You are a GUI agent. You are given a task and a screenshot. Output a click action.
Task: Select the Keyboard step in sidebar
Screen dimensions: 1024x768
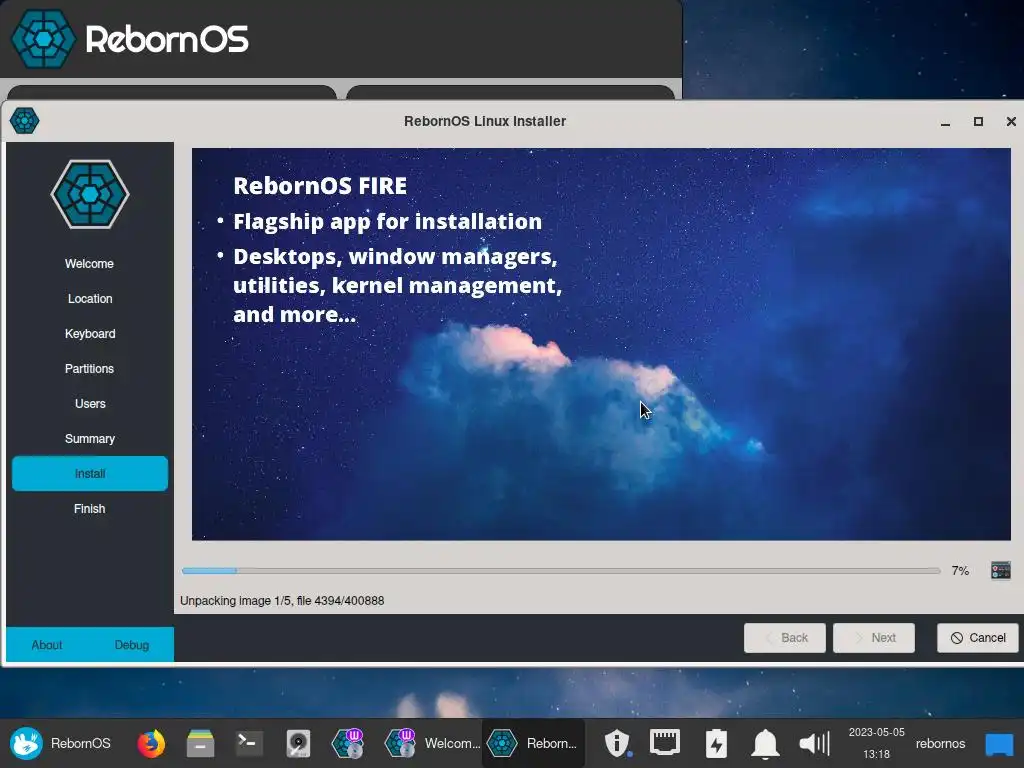pos(89,334)
